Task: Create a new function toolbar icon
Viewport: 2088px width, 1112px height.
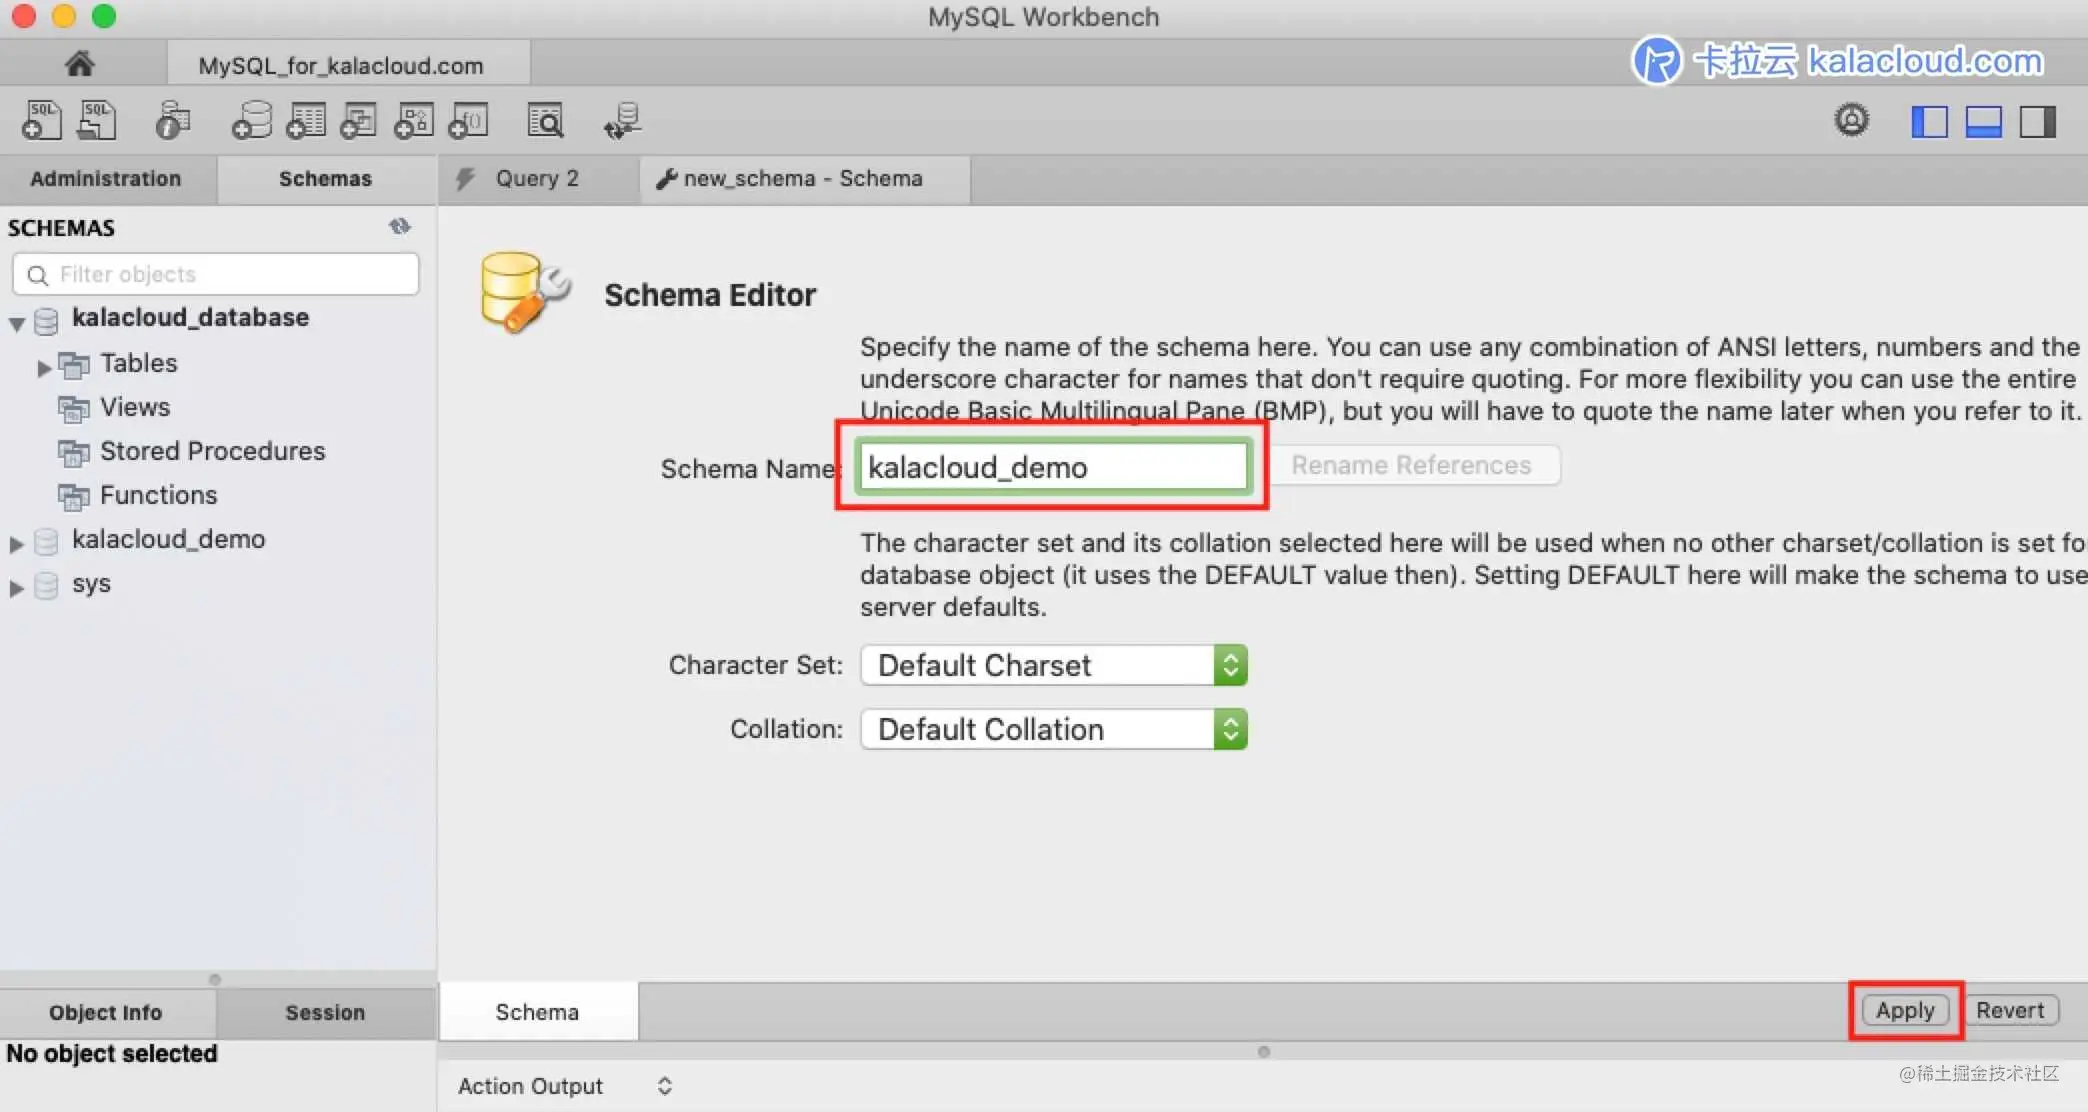Action: pos(468,121)
